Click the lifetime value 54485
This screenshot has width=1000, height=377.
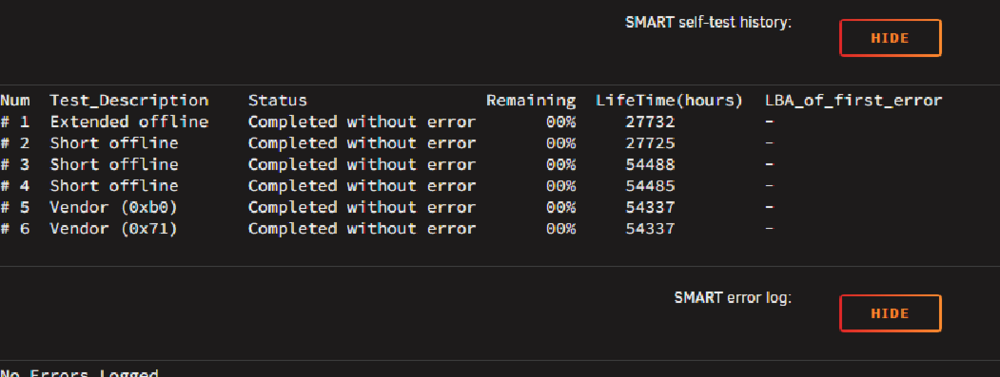[x=650, y=186]
